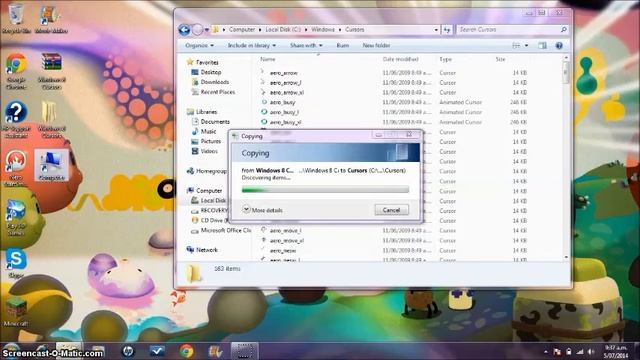Open HP icon on the taskbar
This screenshot has width=640, height=360.
(128, 351)
